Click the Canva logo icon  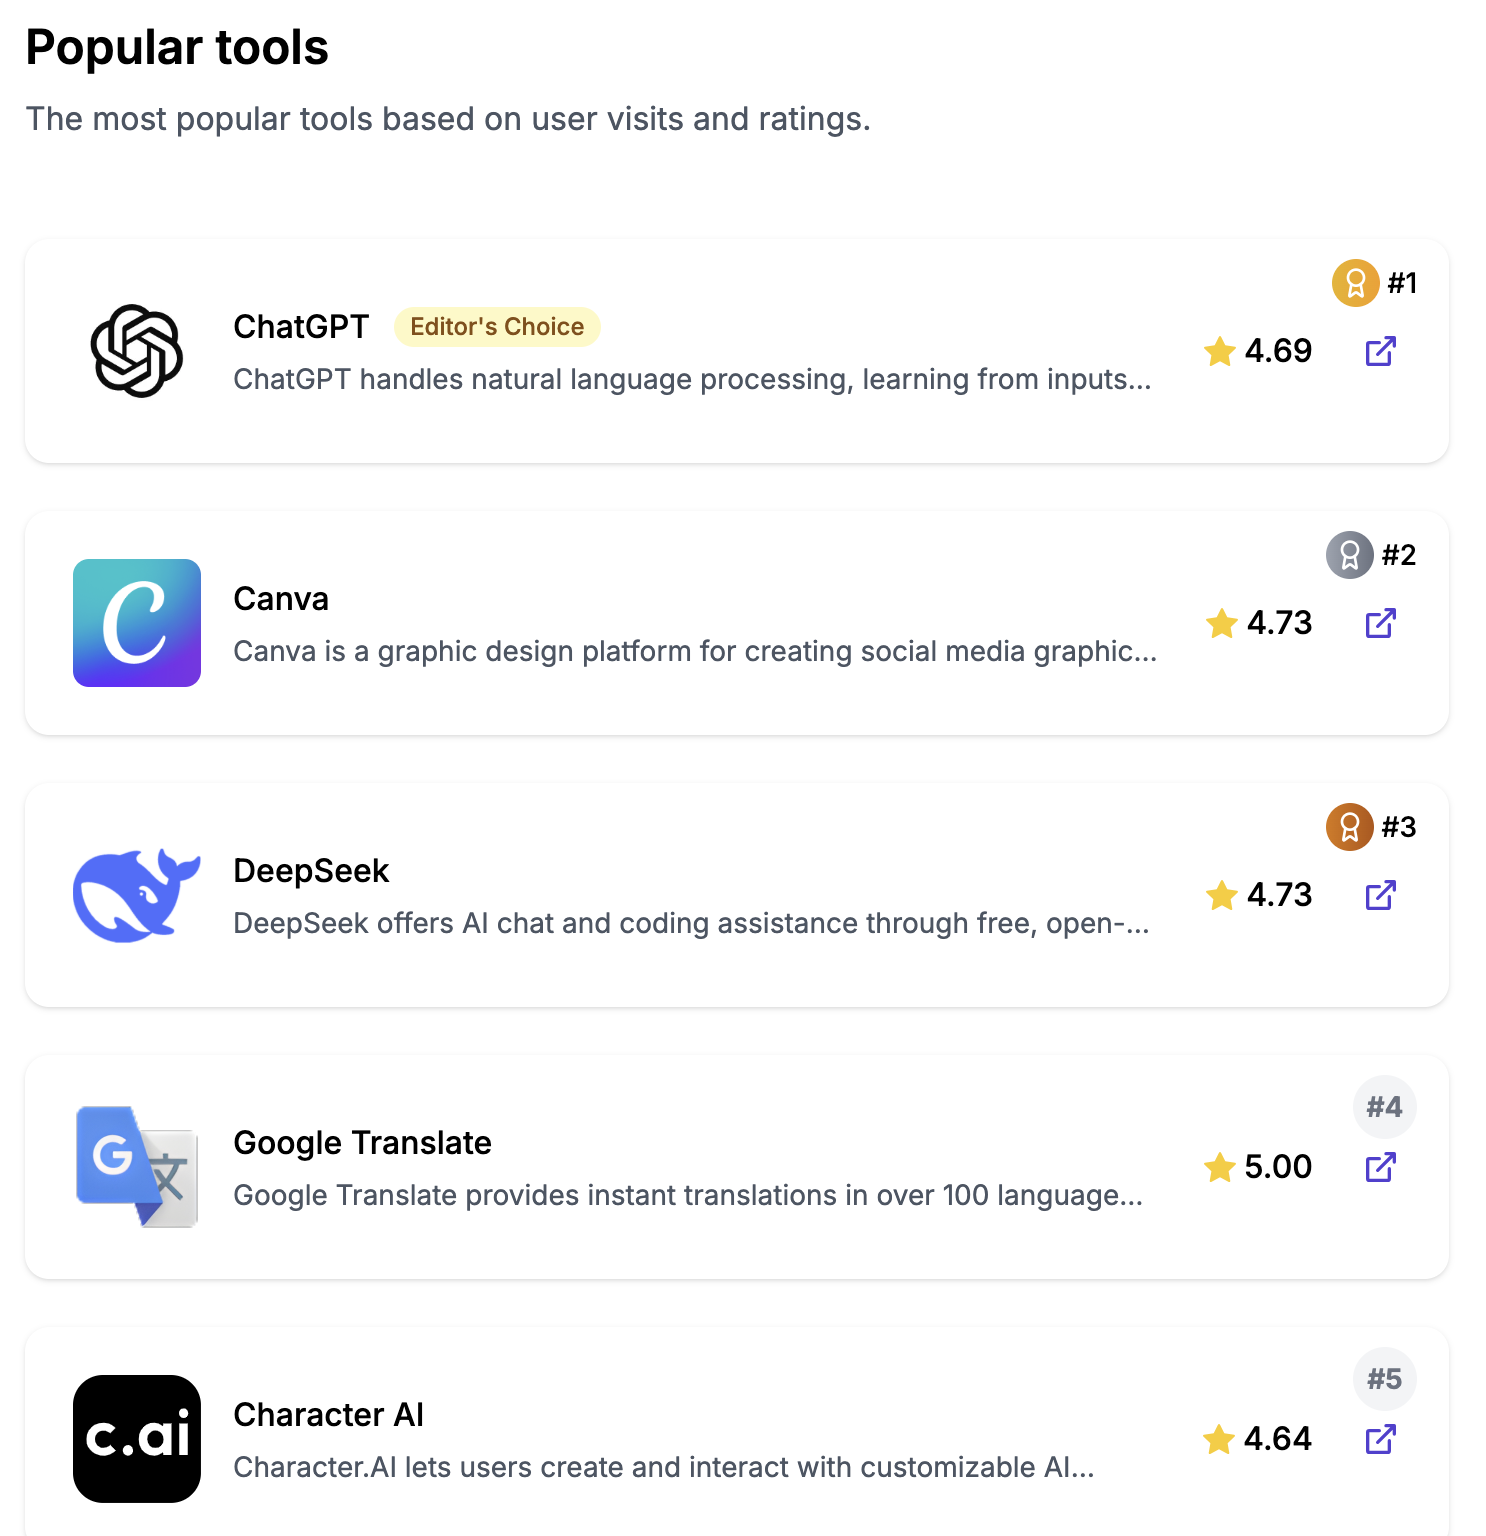pyautogui.click(x=137, y=623)
